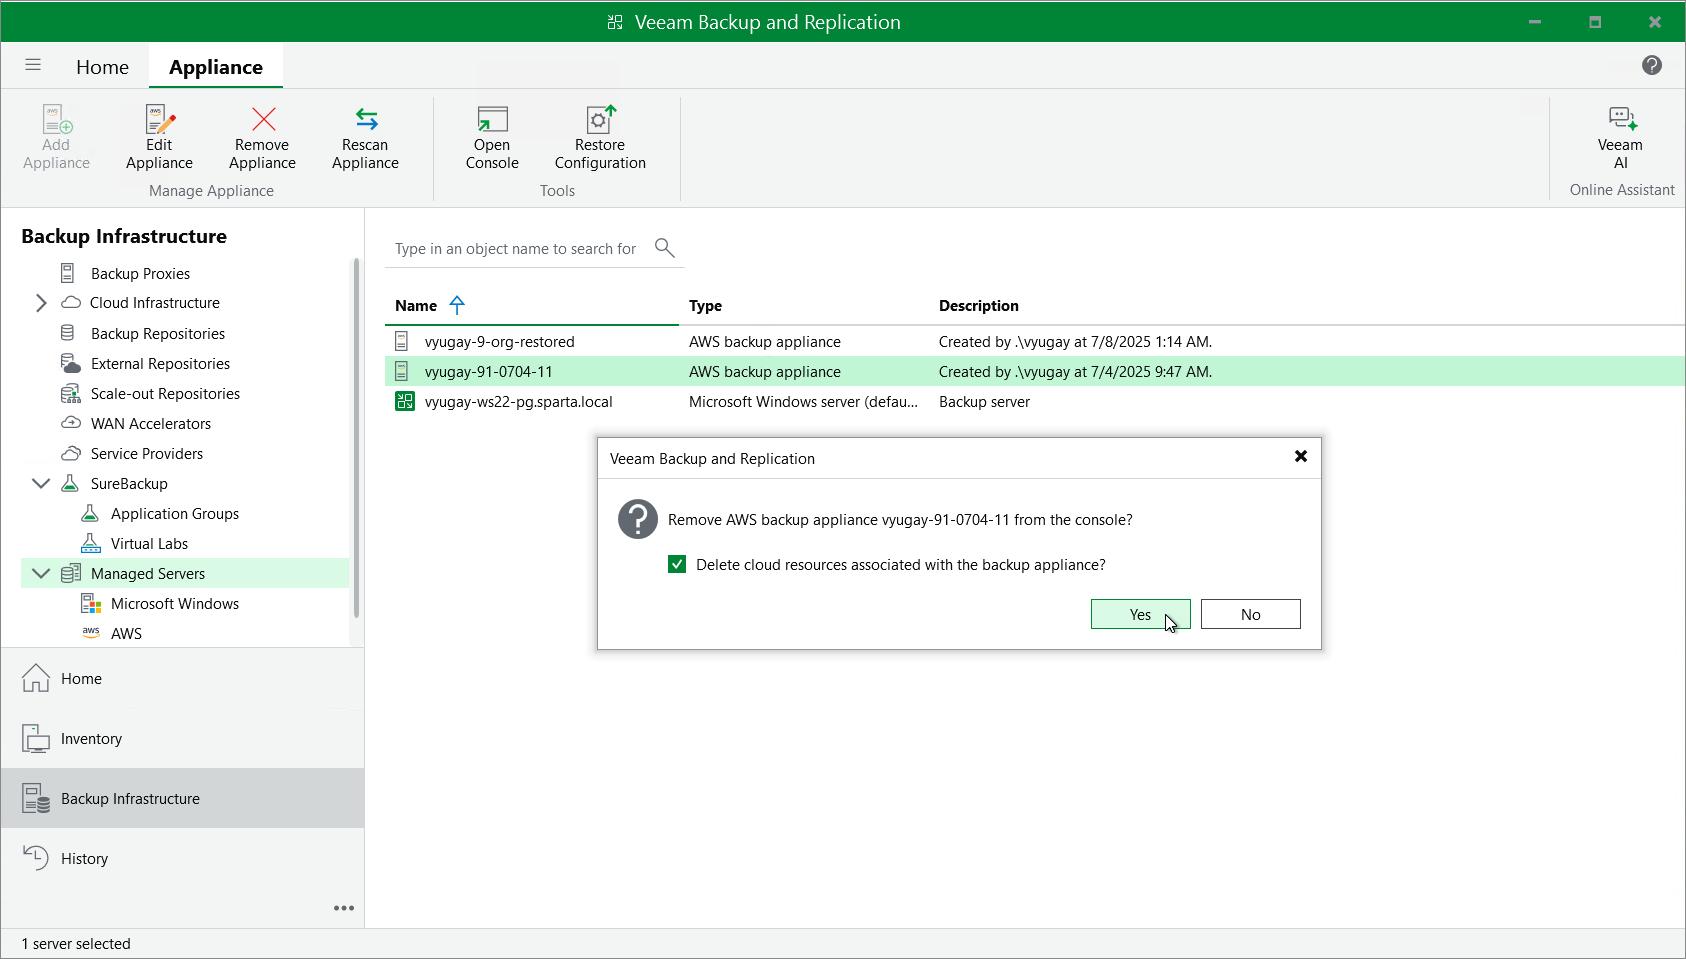Click the object name search field
The width and height of the screenshot is (1686, 959).
(515, 249)
